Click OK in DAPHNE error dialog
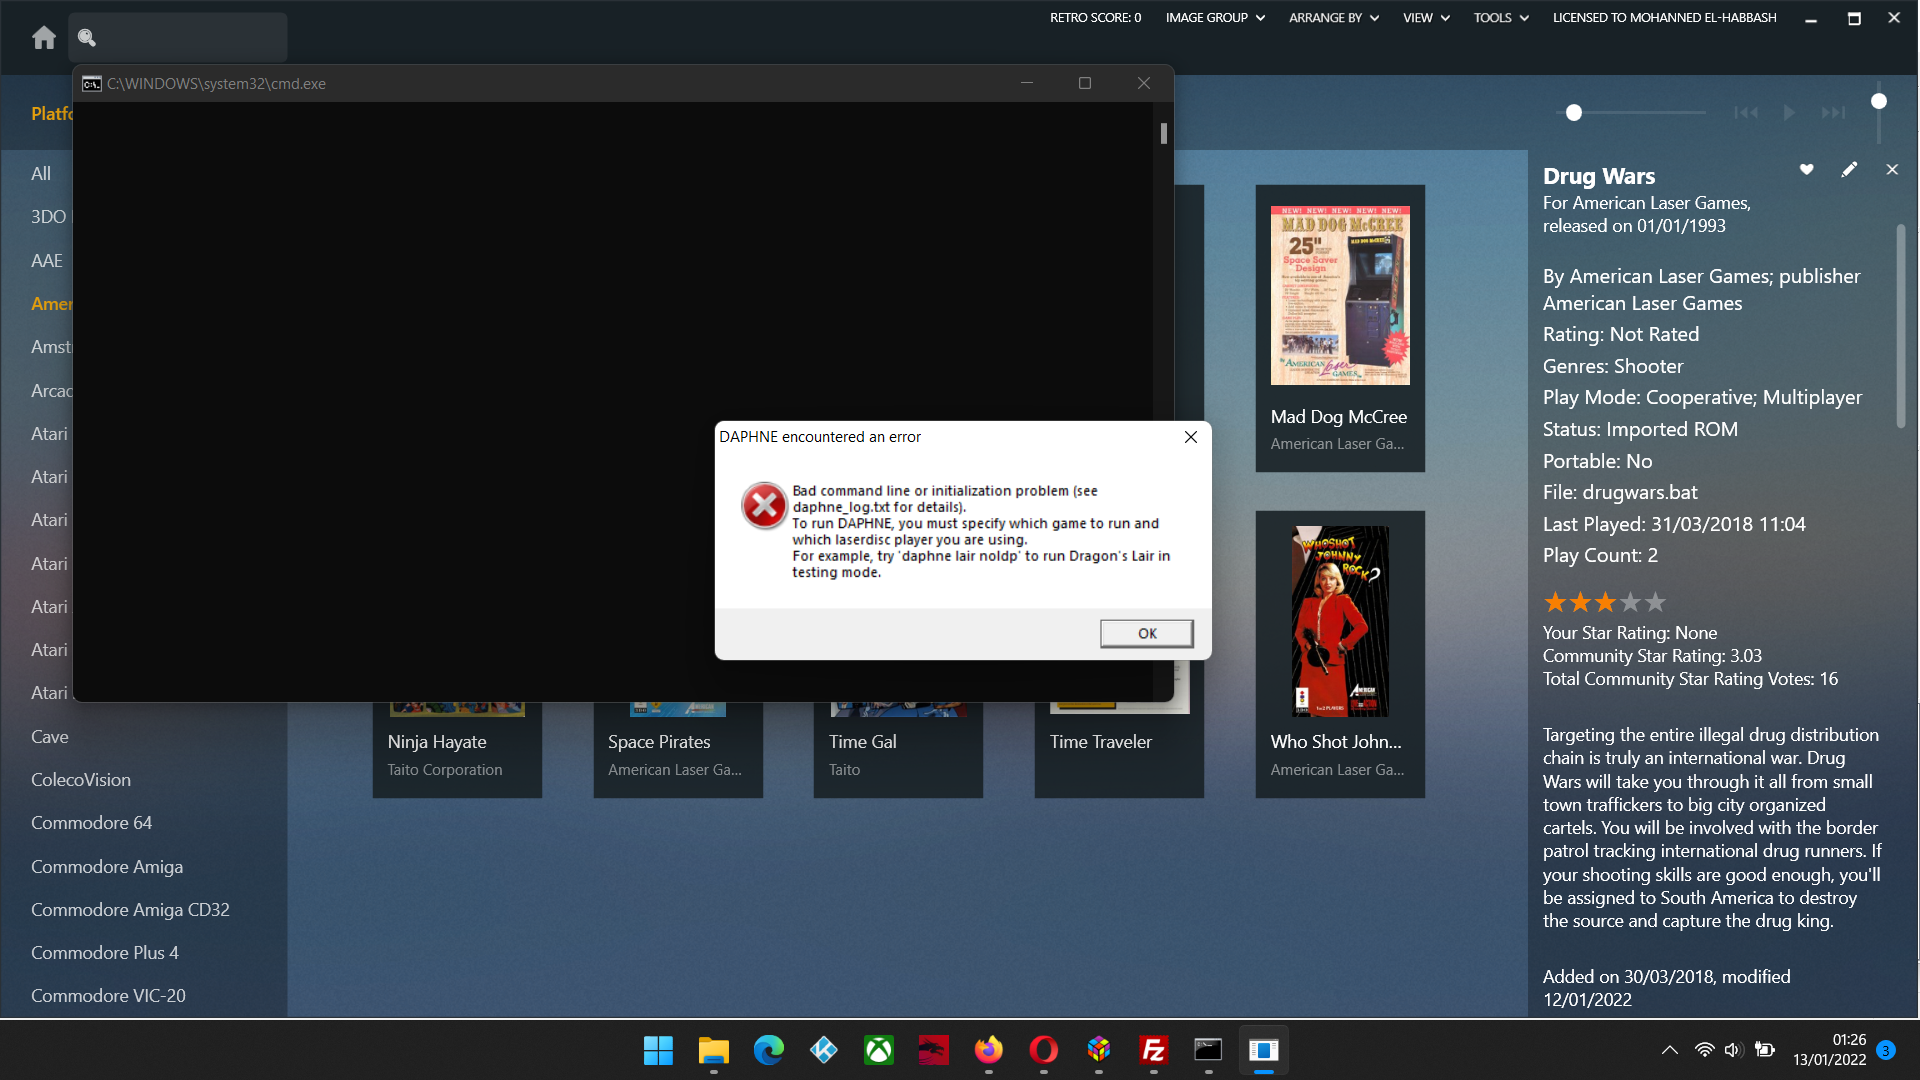Screen dimensions: 1920x1080 1147,634
